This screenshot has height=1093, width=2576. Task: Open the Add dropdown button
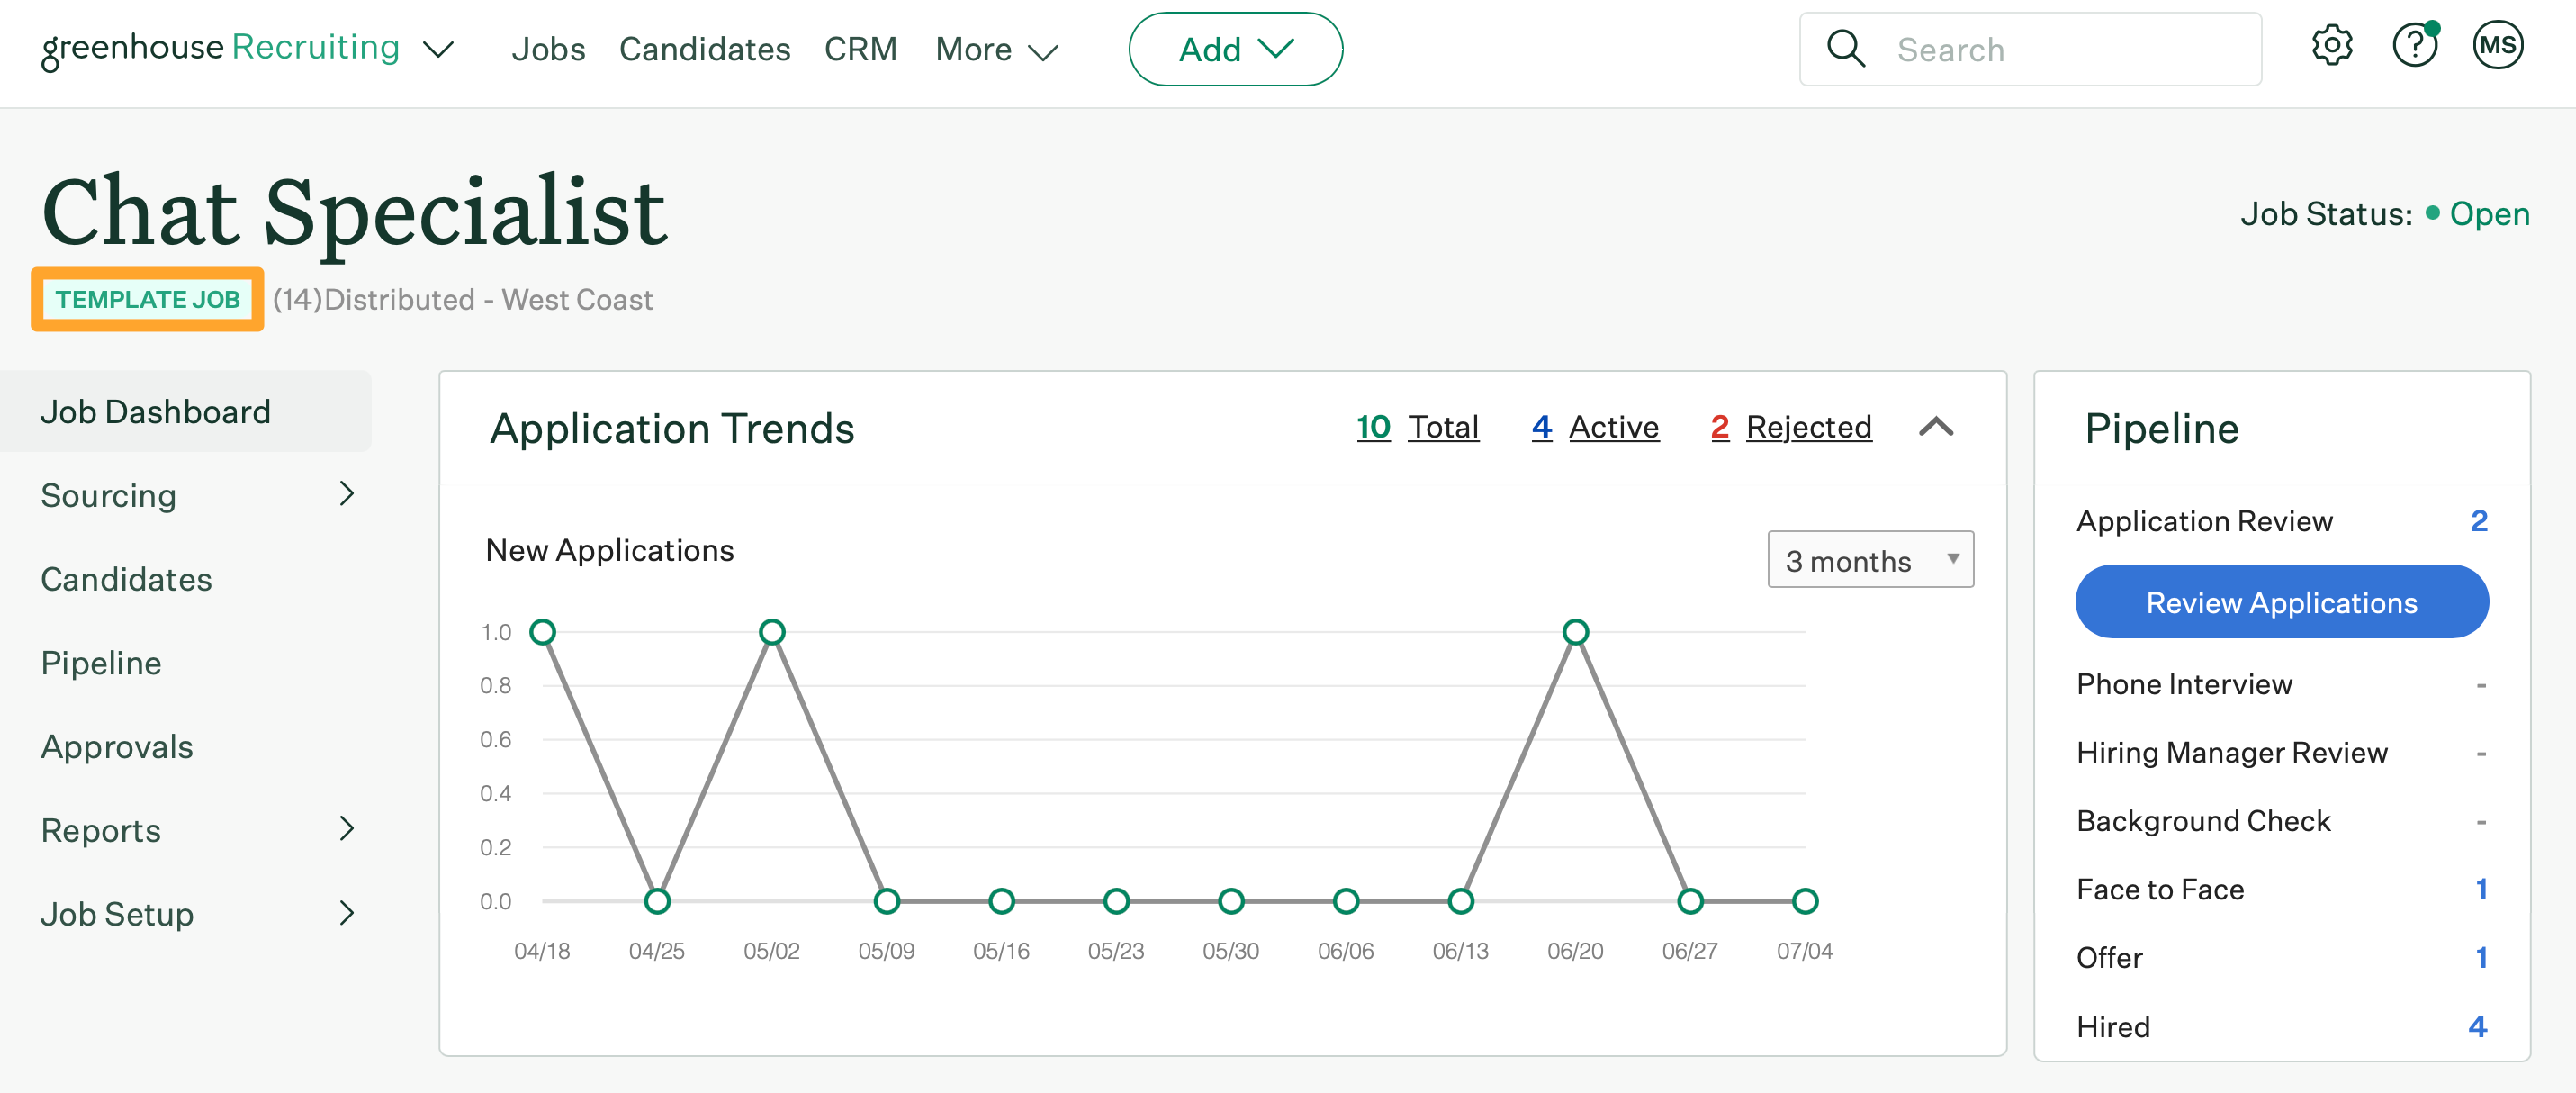pos(1235,49)
